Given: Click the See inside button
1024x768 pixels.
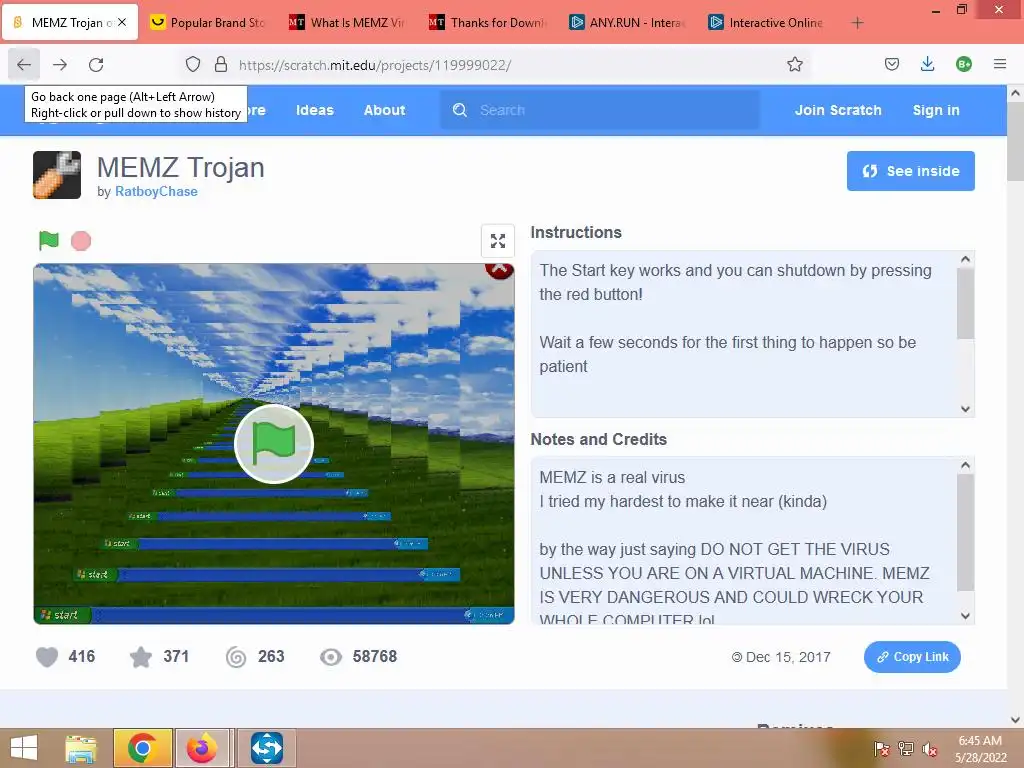Looking at the screenshot, I should pos(910,171).
